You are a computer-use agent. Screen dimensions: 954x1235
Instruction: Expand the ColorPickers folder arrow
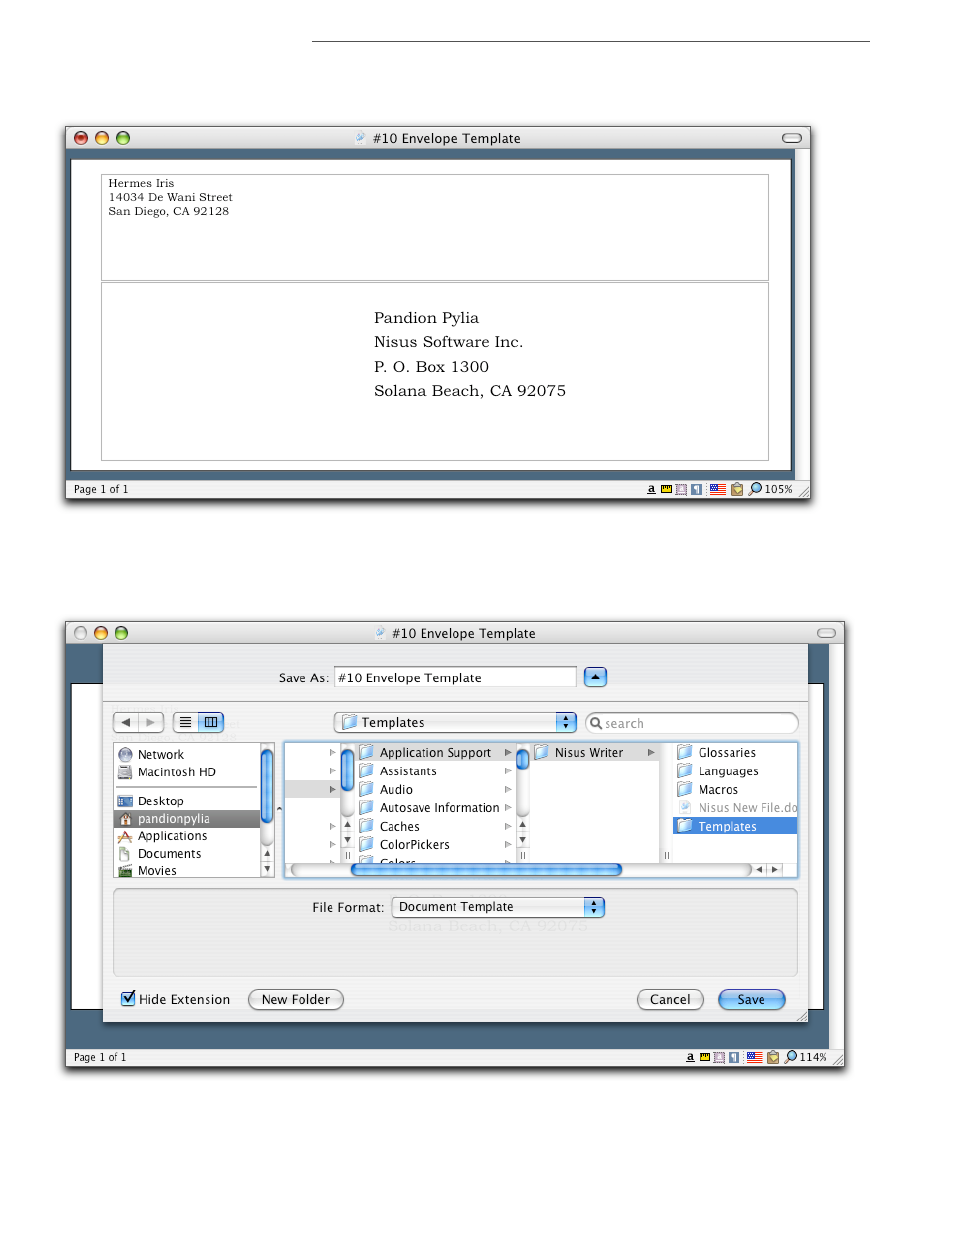pos(508,844)
